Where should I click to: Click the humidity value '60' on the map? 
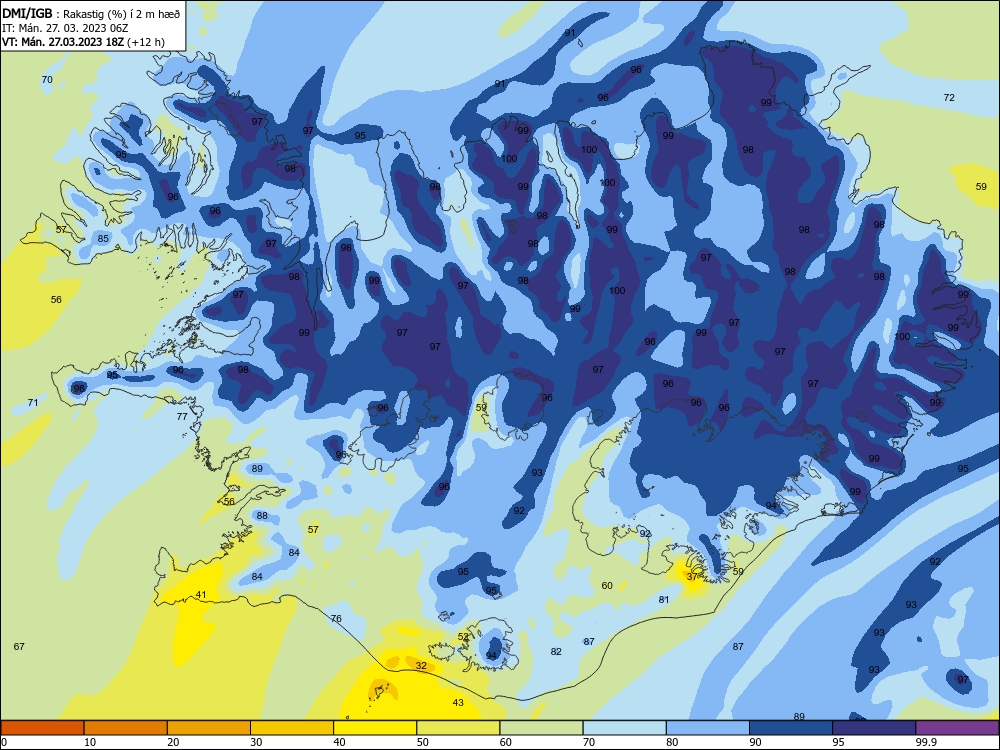click(607, 585)
